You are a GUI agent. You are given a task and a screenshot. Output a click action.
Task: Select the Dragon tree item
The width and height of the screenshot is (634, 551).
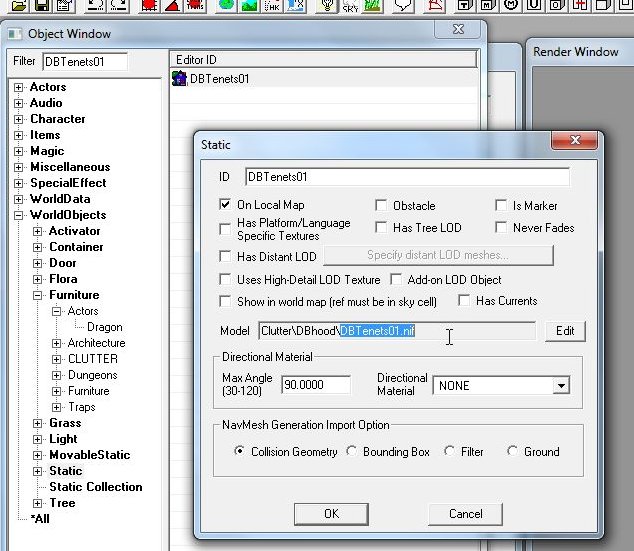[104, 327]
